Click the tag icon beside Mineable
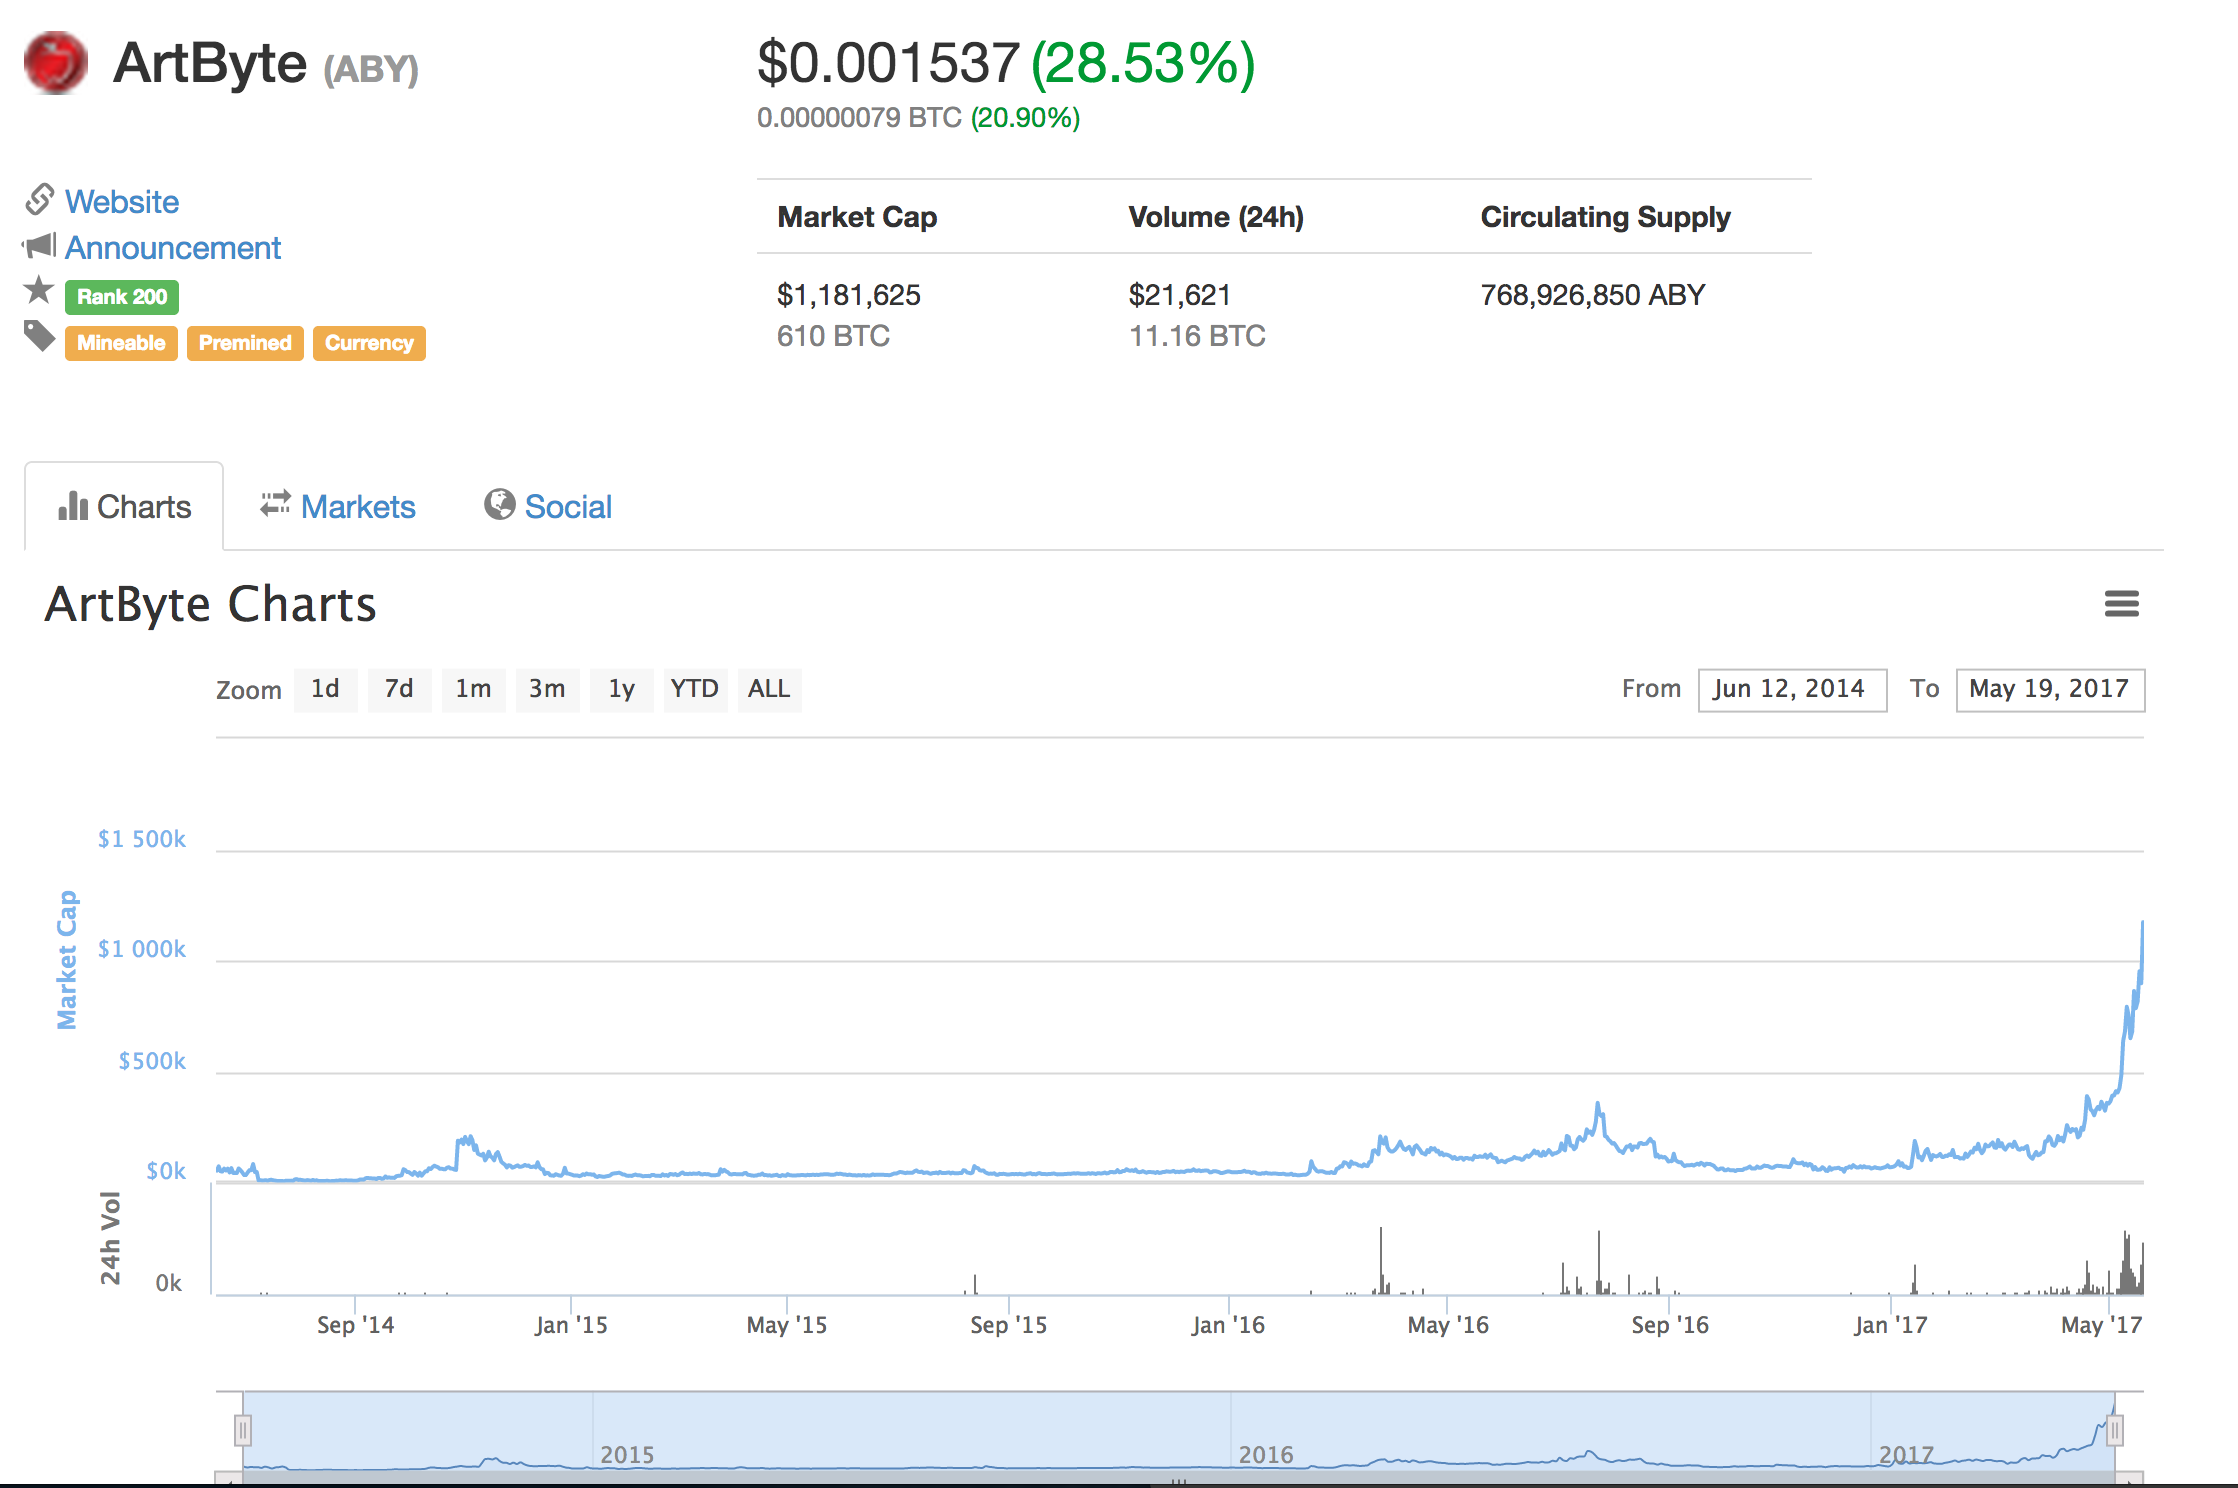The width and height of the screenshot is (2238, 1488). point(39,337)
